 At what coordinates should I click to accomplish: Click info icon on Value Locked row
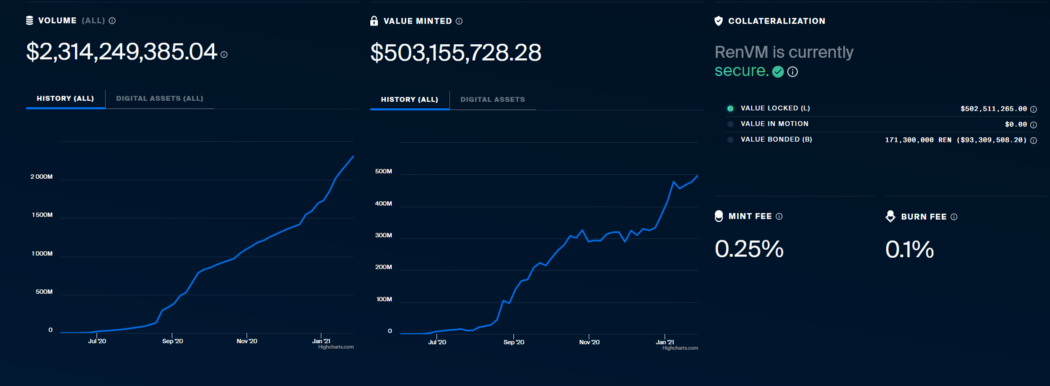click(x=1033, y=109)
